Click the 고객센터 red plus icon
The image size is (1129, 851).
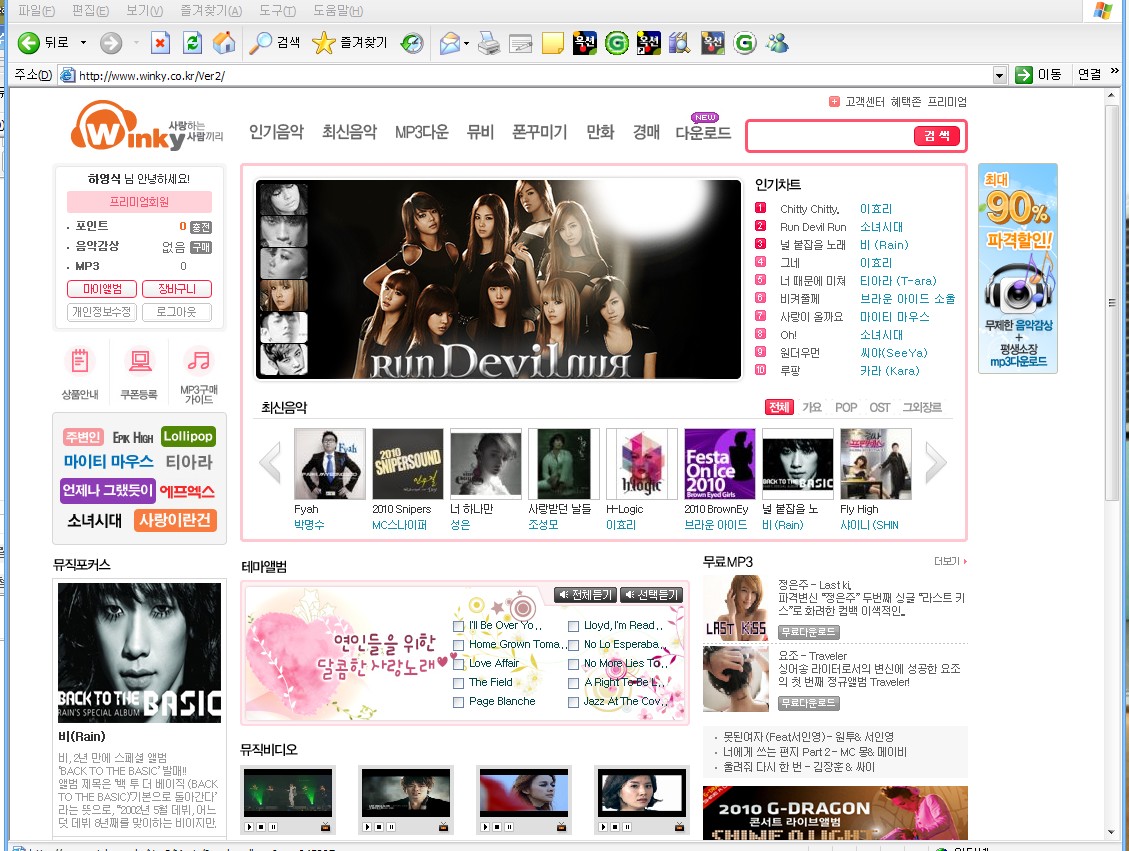coord(834,102)
